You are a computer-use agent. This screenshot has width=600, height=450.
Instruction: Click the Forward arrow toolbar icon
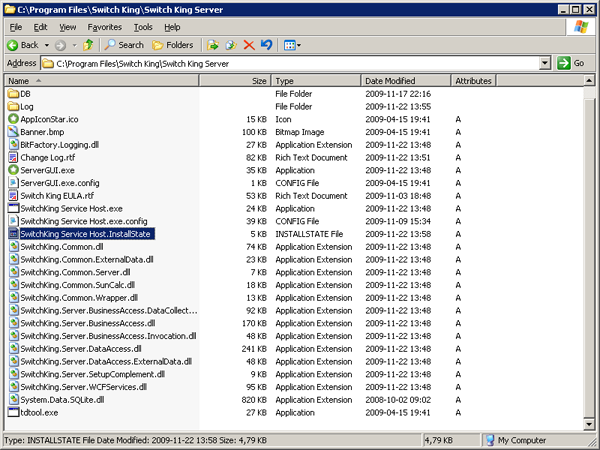tap(60, 46)
